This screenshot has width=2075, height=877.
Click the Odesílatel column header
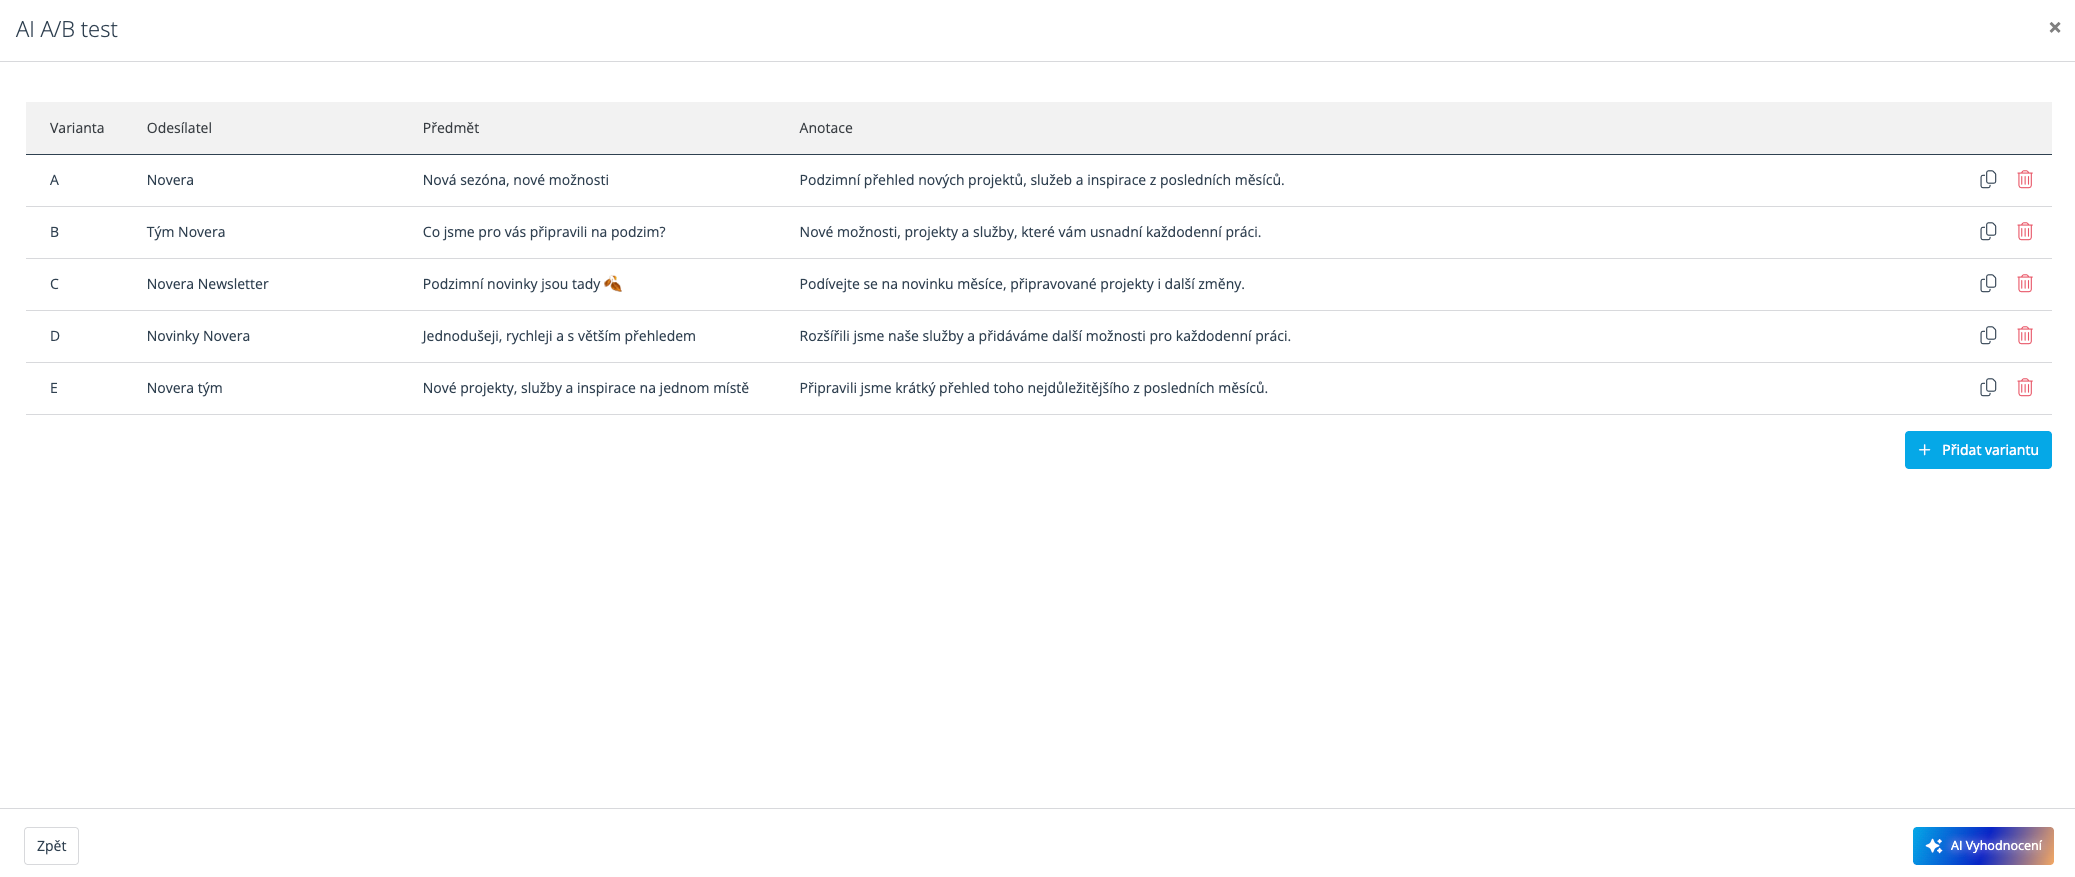[x=179, y=128]
